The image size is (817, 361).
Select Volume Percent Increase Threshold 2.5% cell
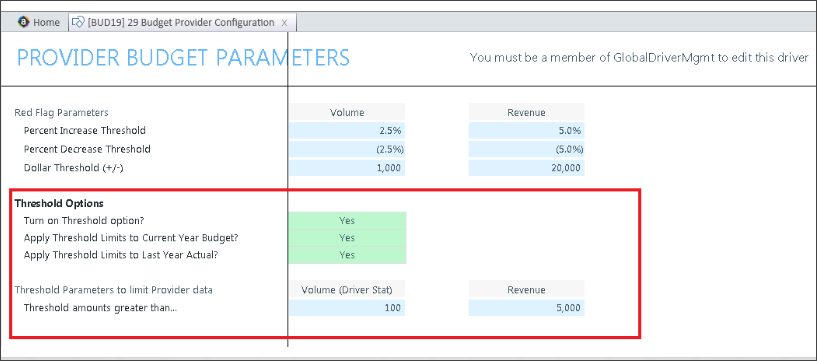tap(347, 130)
